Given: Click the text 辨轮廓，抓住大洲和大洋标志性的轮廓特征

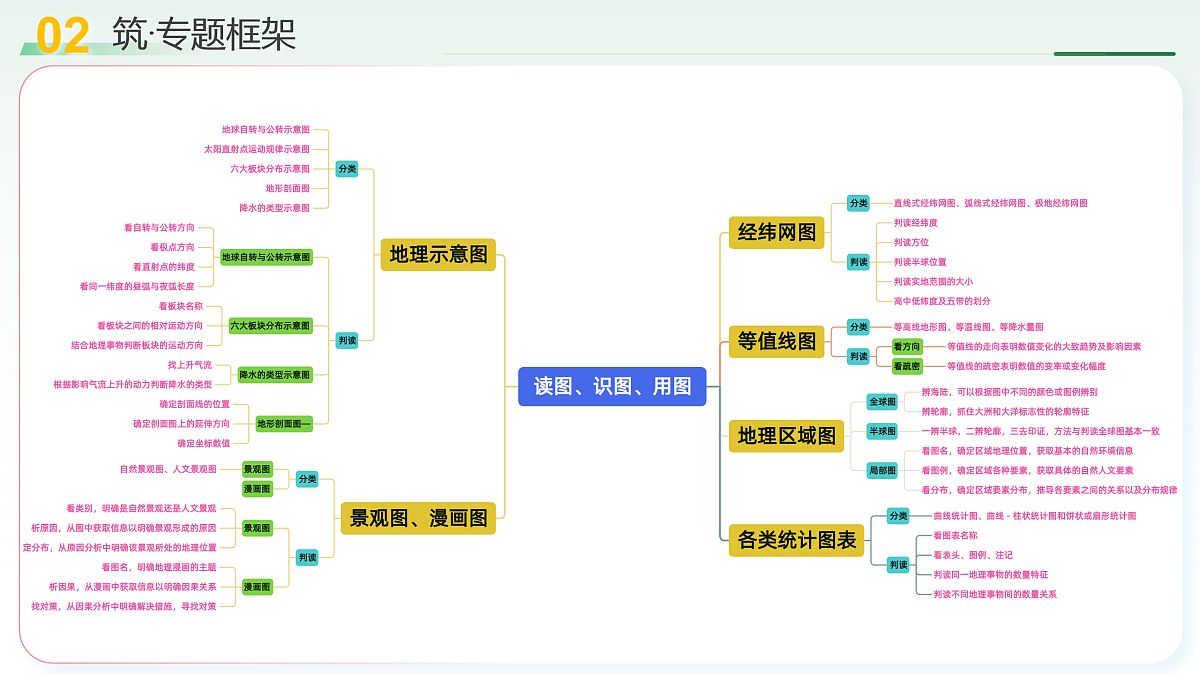Looking at the screenshot, I should point(1005,412).
